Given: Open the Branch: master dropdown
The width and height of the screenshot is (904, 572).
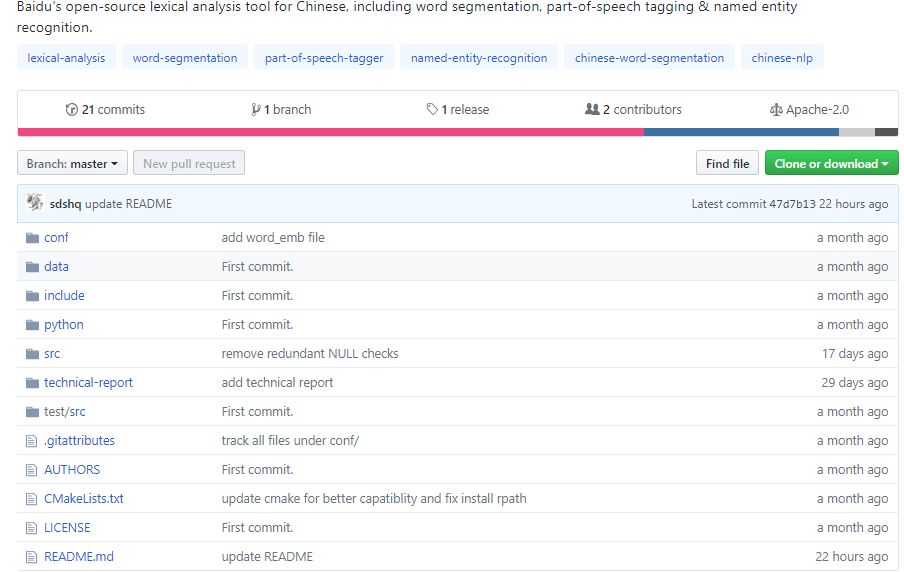Looking at the screenshot, I should 72,163.
